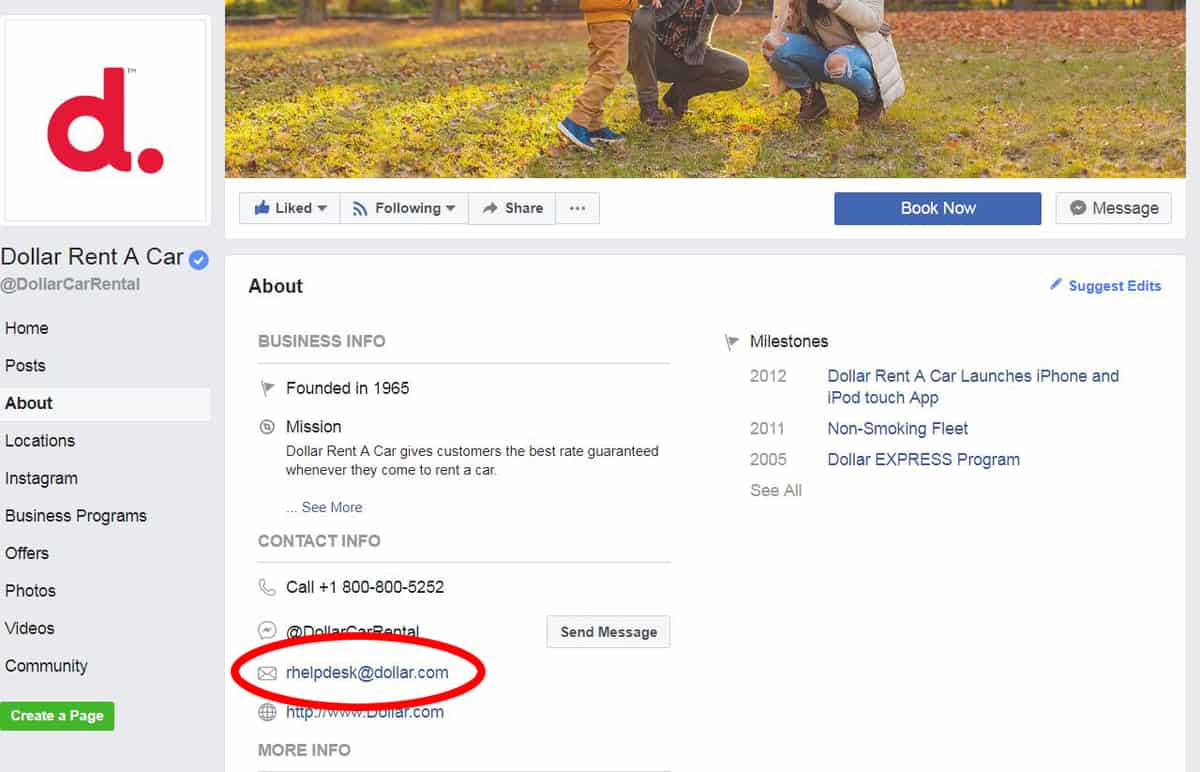This screenshot has height=772, width=1200.
Task: Click the pencil icon beside Suggest Edits
Action: [x=1056, y=285]
